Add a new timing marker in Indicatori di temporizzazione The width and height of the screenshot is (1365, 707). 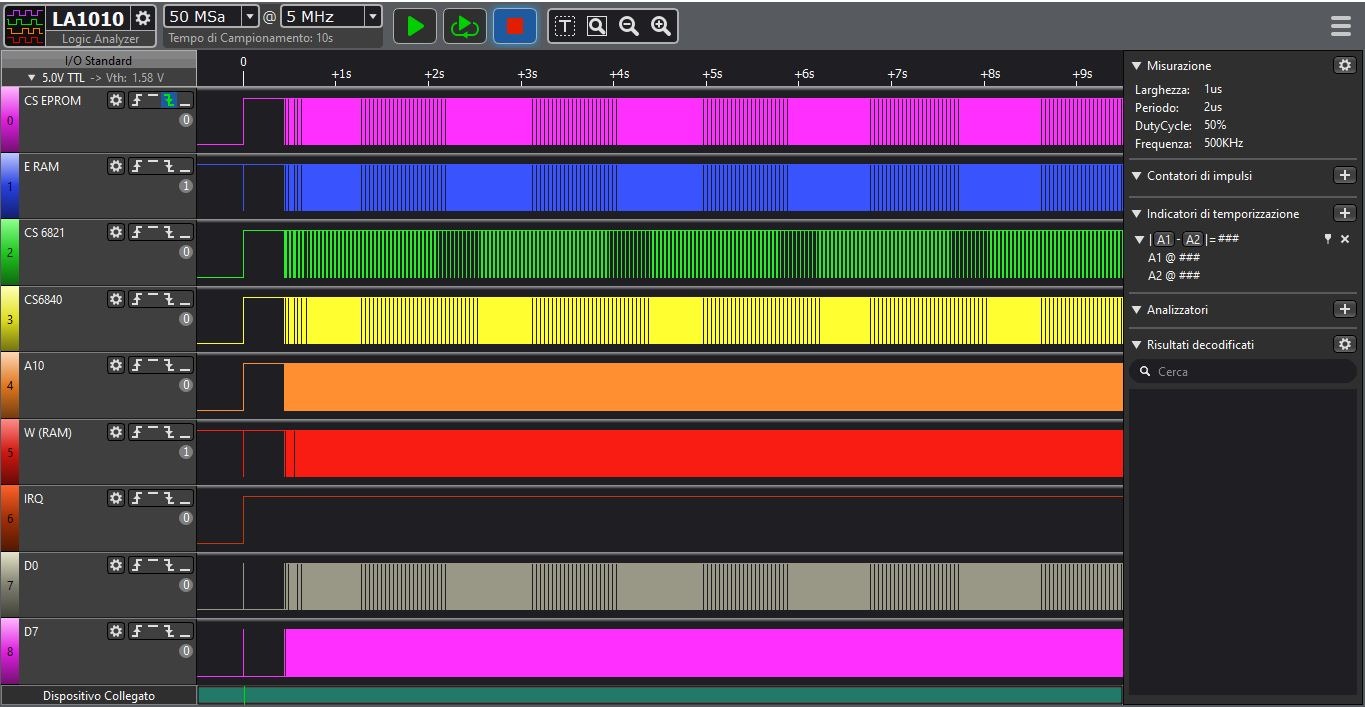(1345, 213)
